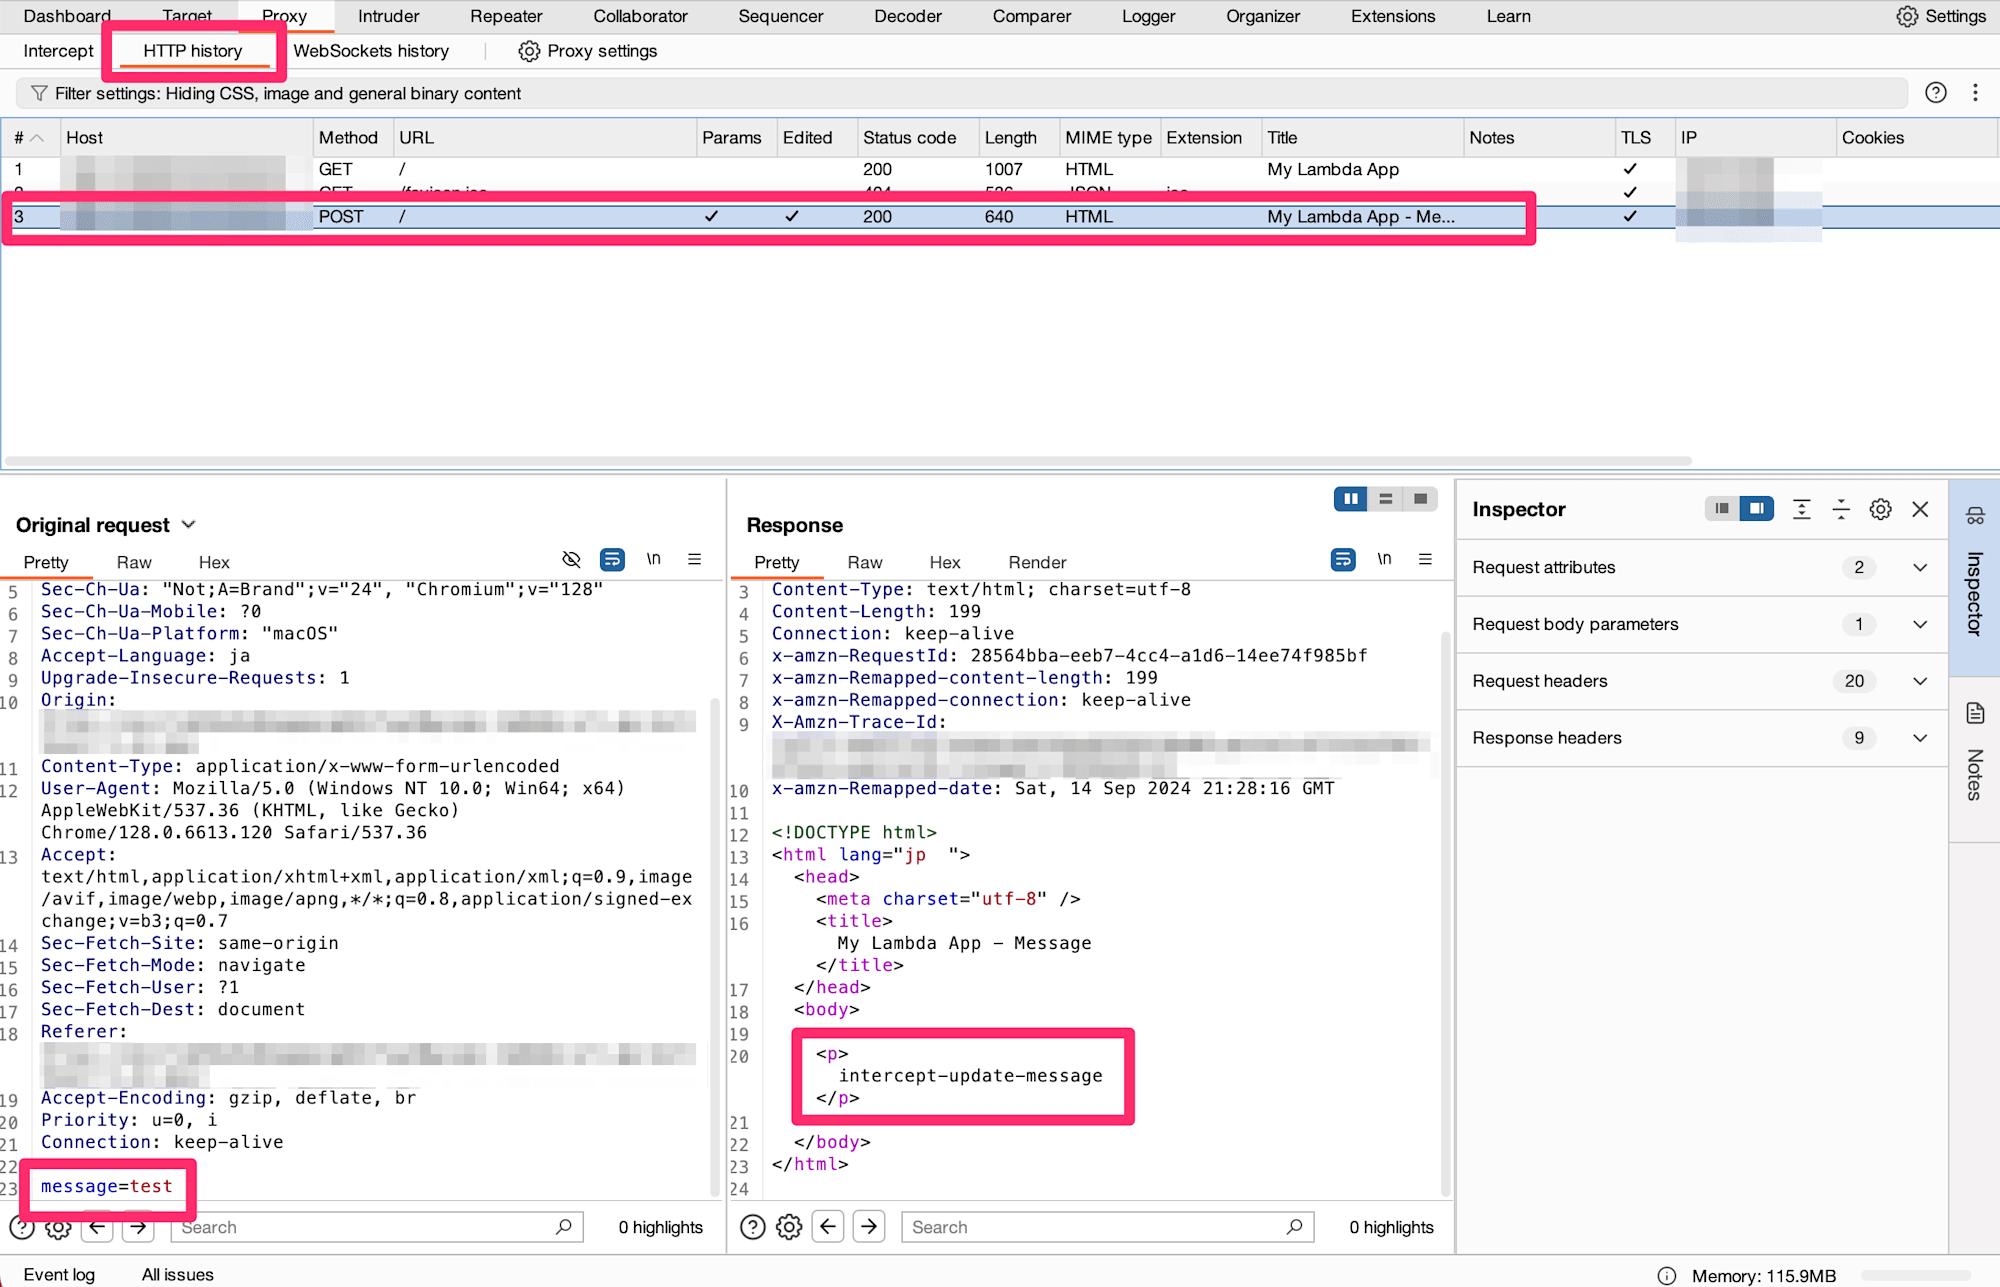Toggle show newlines \n in request panel

(x=653, y=560)
